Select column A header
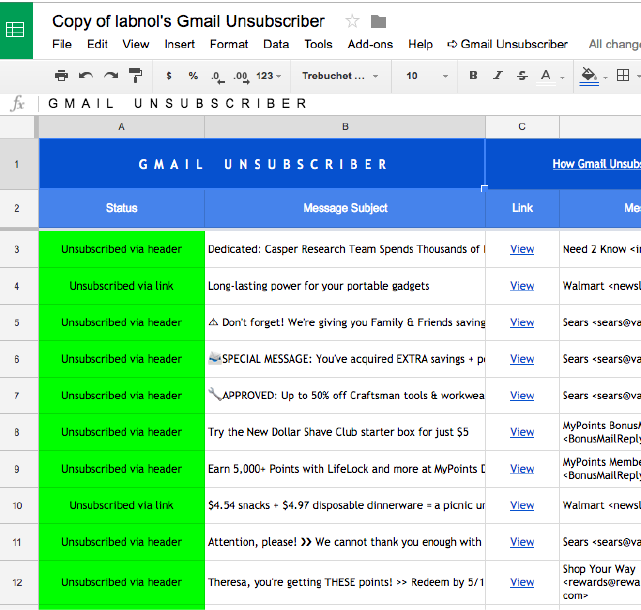 (121, 127)
